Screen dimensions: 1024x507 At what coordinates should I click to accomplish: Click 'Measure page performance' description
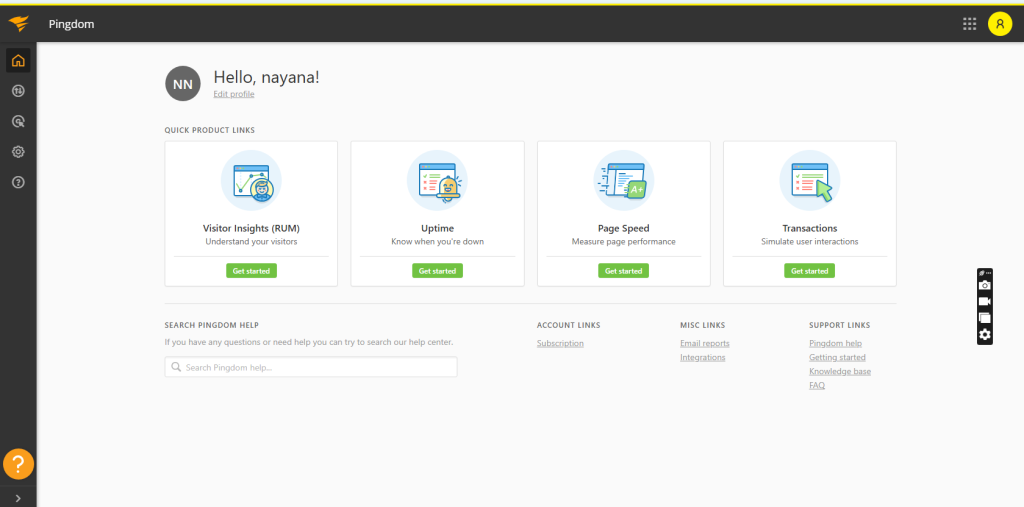(x=624, y=242)
